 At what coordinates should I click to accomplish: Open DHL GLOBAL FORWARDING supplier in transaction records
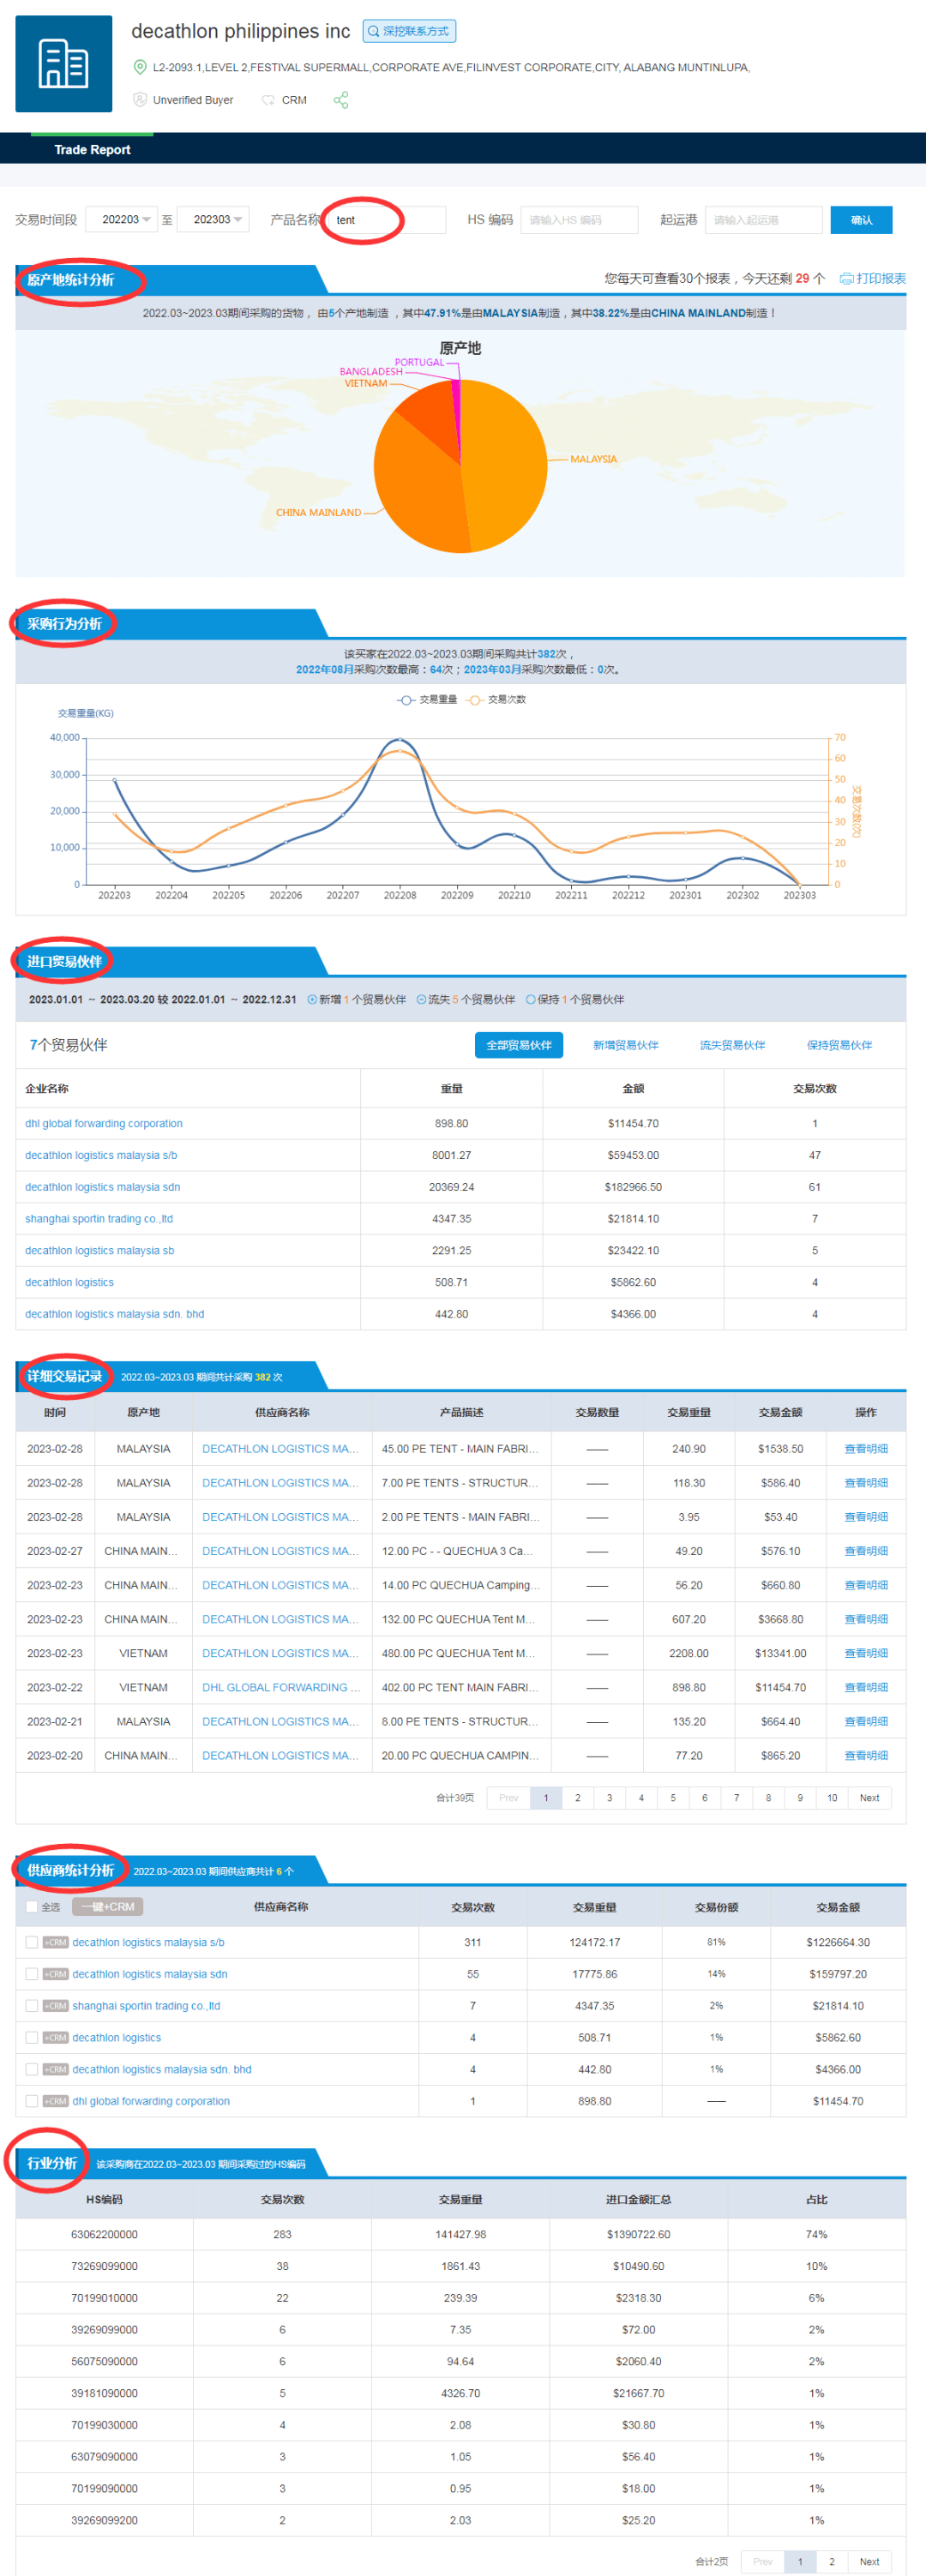[280, 1688]
